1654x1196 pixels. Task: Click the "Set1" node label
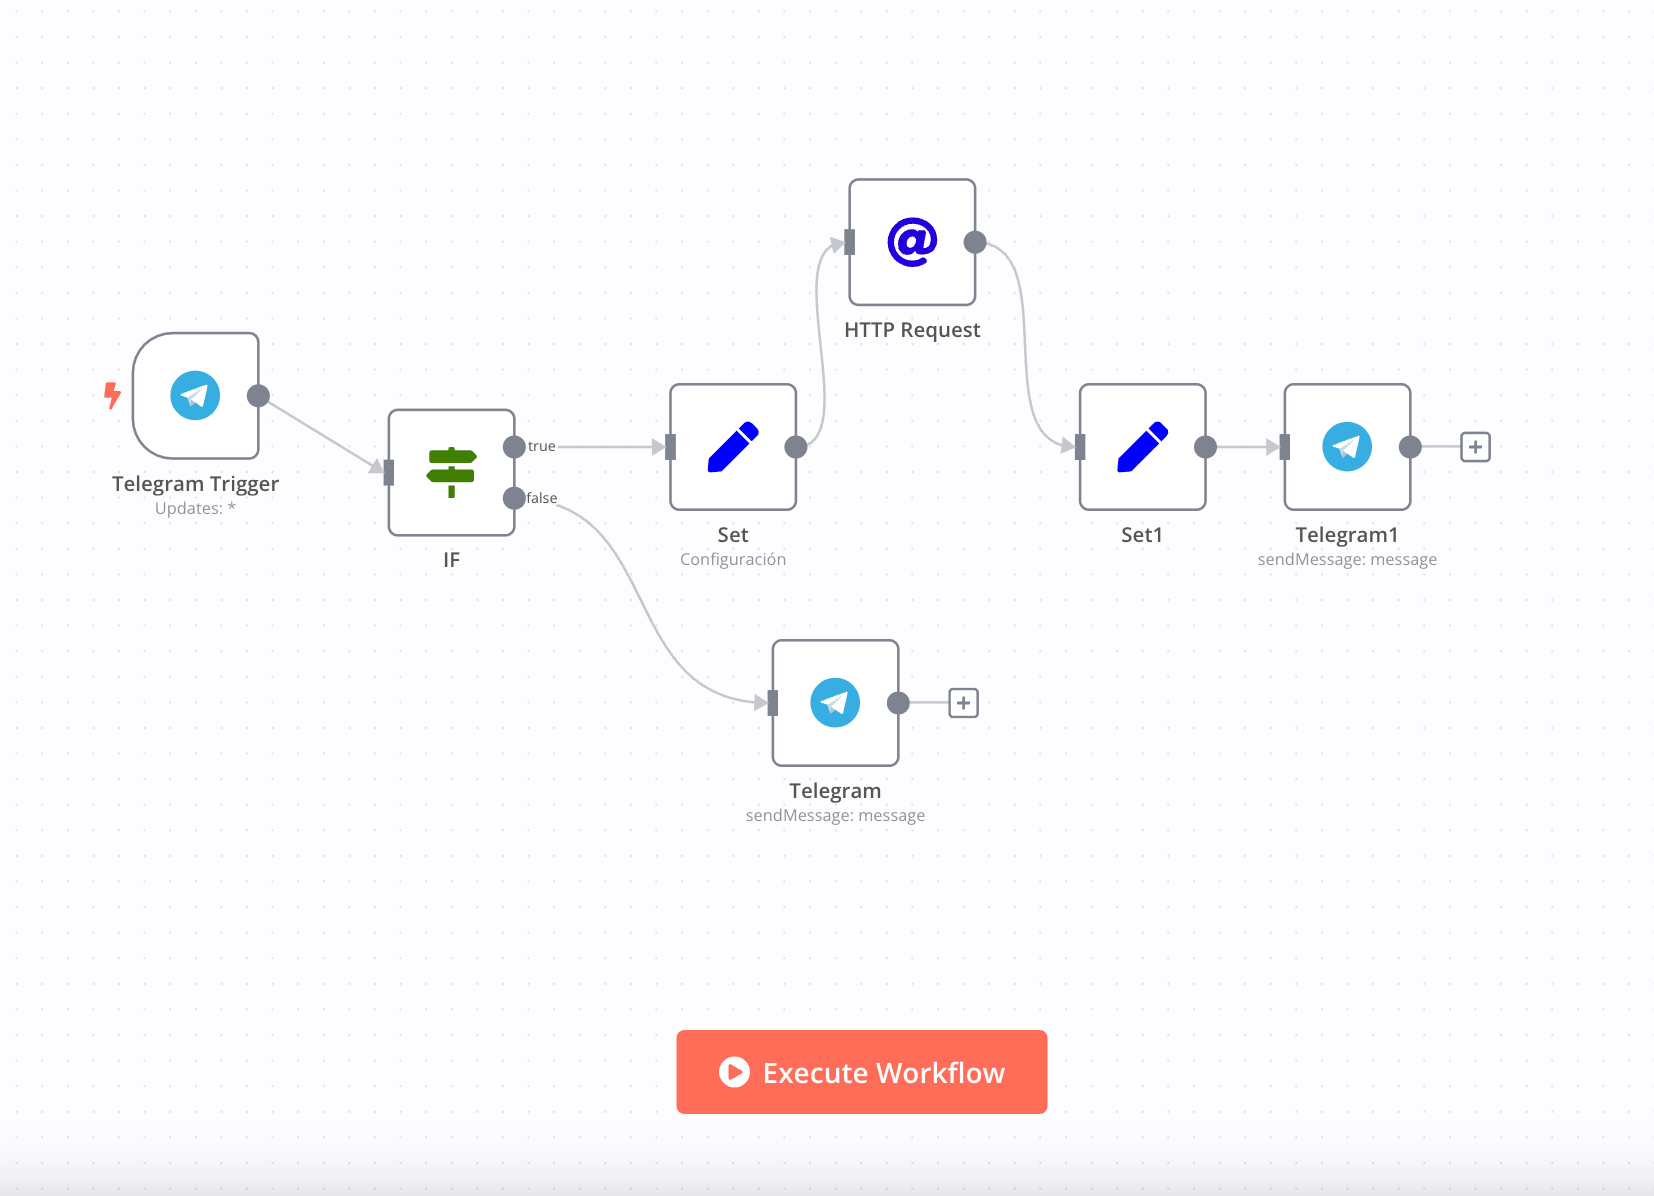pos(1142,535)
